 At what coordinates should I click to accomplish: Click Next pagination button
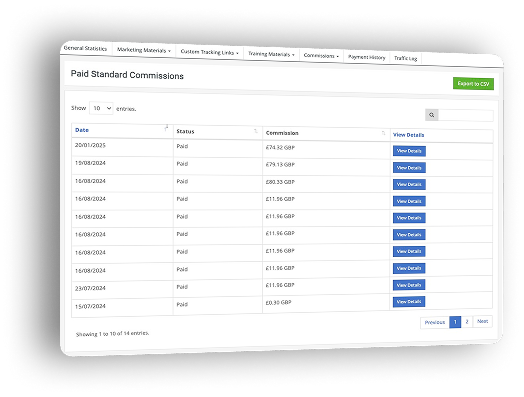pyautogui.click(x=483, y=321)
